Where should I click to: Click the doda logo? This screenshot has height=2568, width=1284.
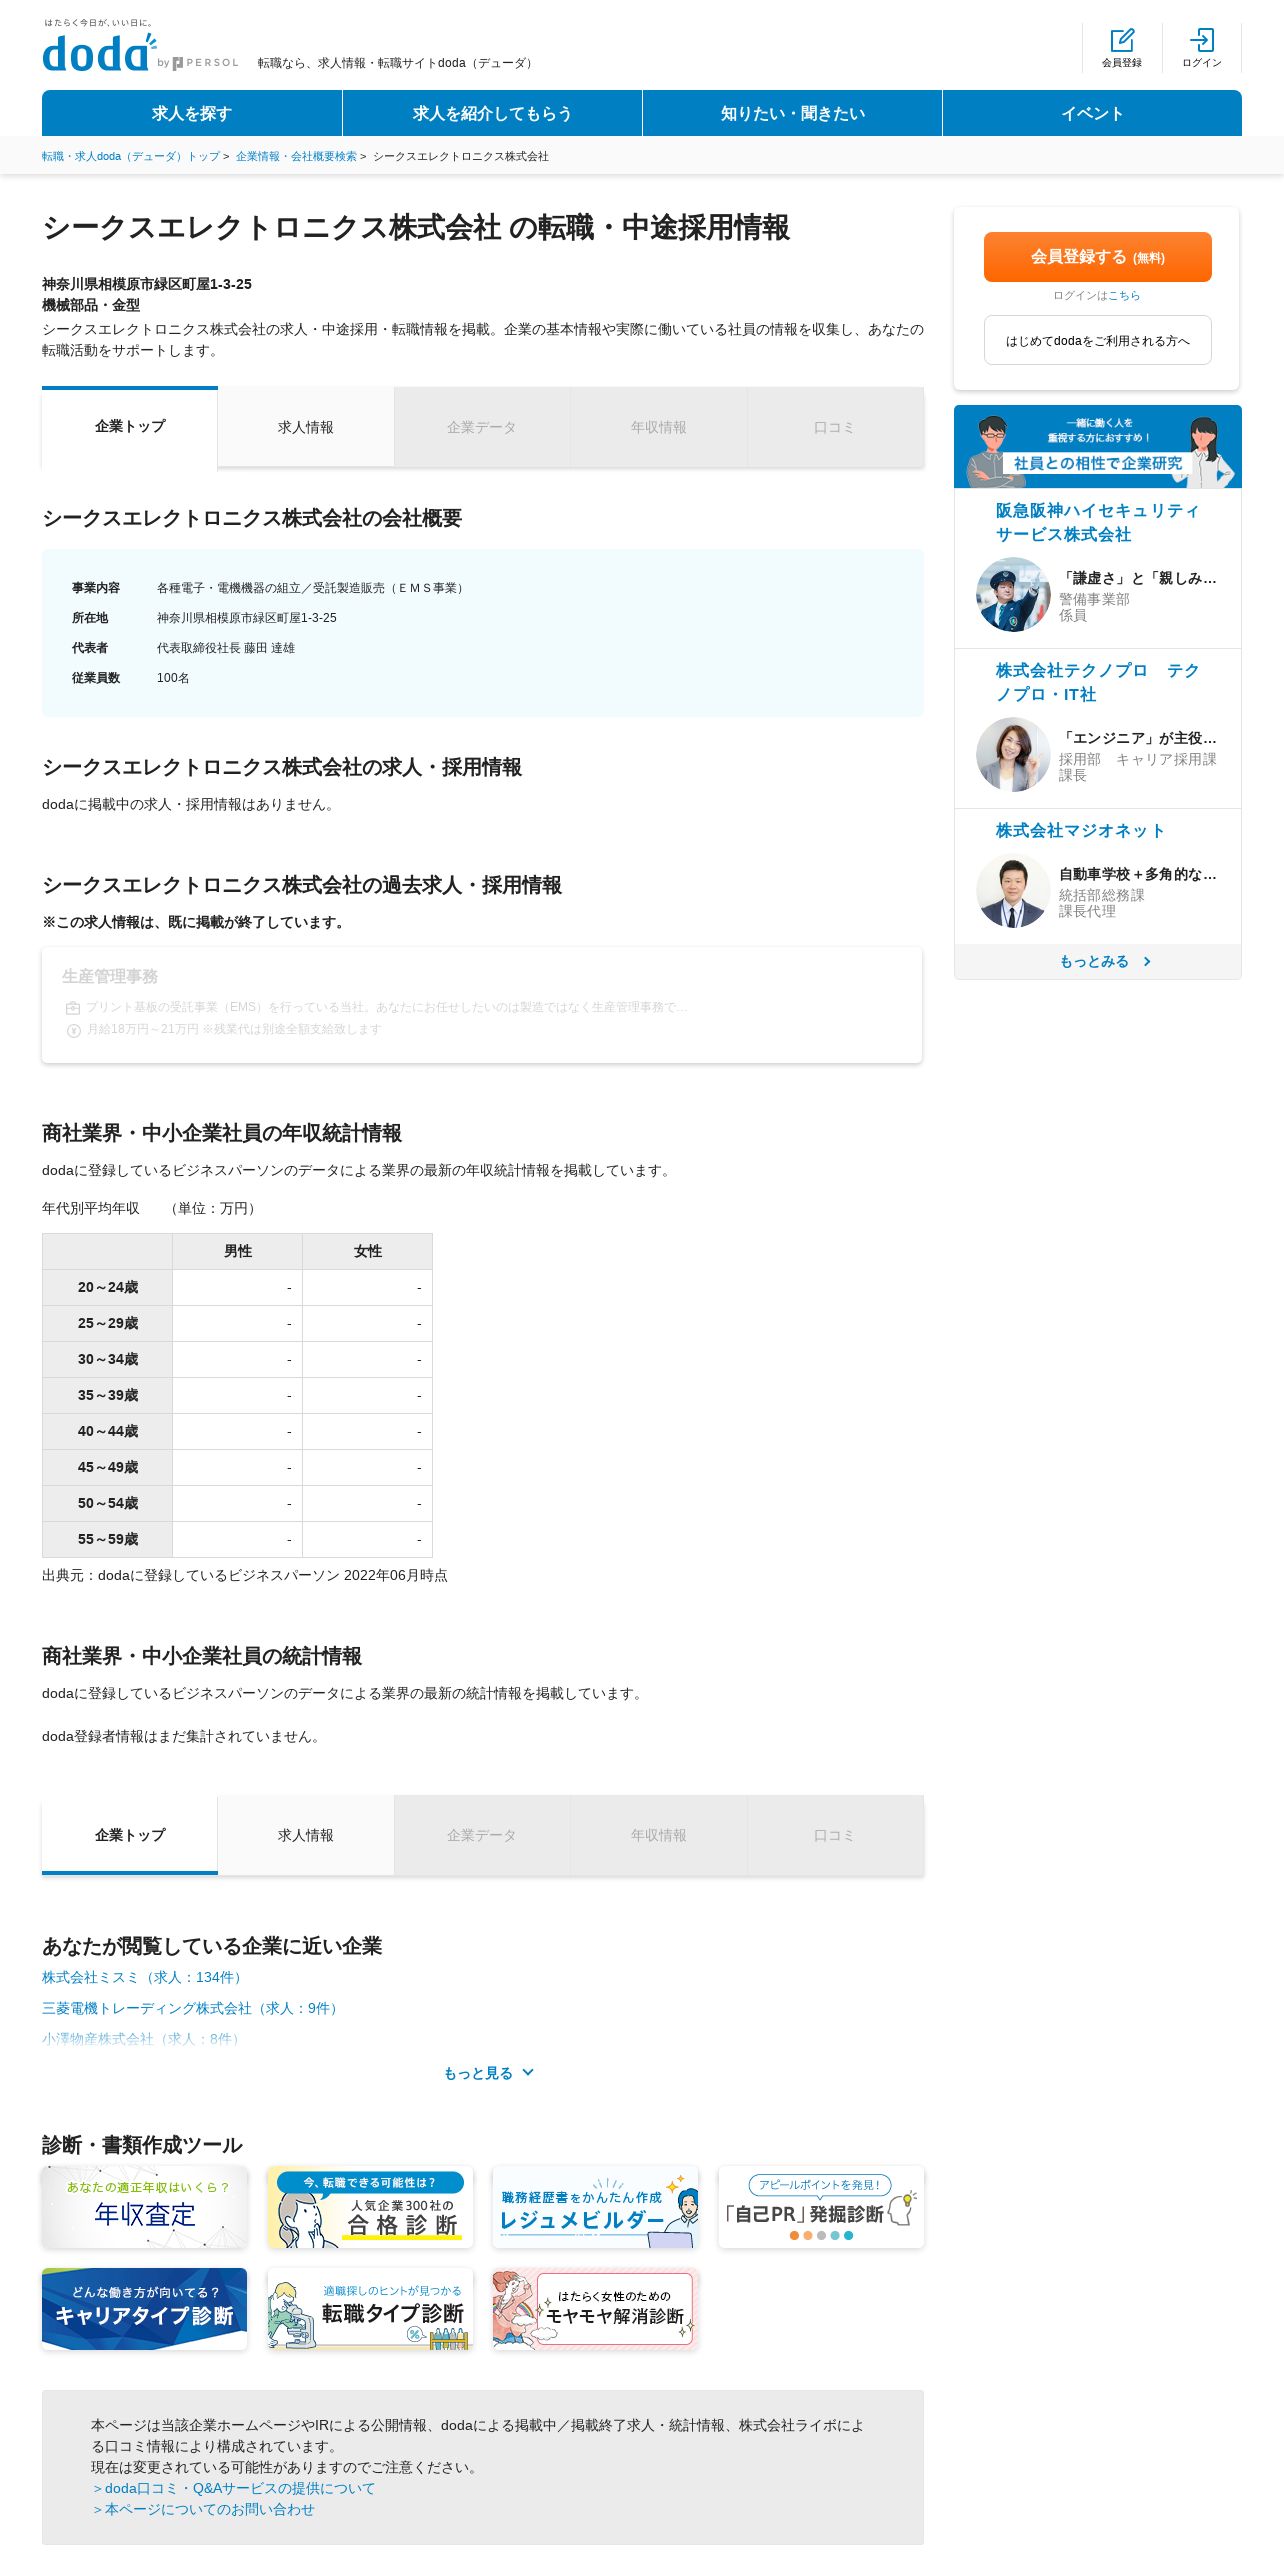(100, 52)
